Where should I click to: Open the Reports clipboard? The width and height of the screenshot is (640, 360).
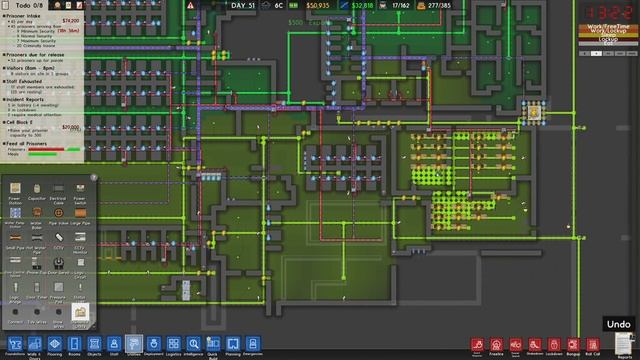coord(624,344)
